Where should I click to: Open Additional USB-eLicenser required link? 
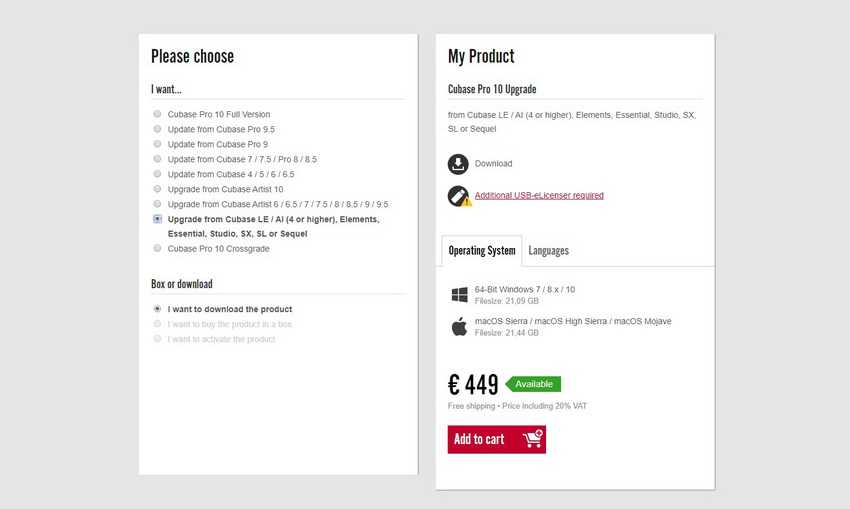pos(539,196)
